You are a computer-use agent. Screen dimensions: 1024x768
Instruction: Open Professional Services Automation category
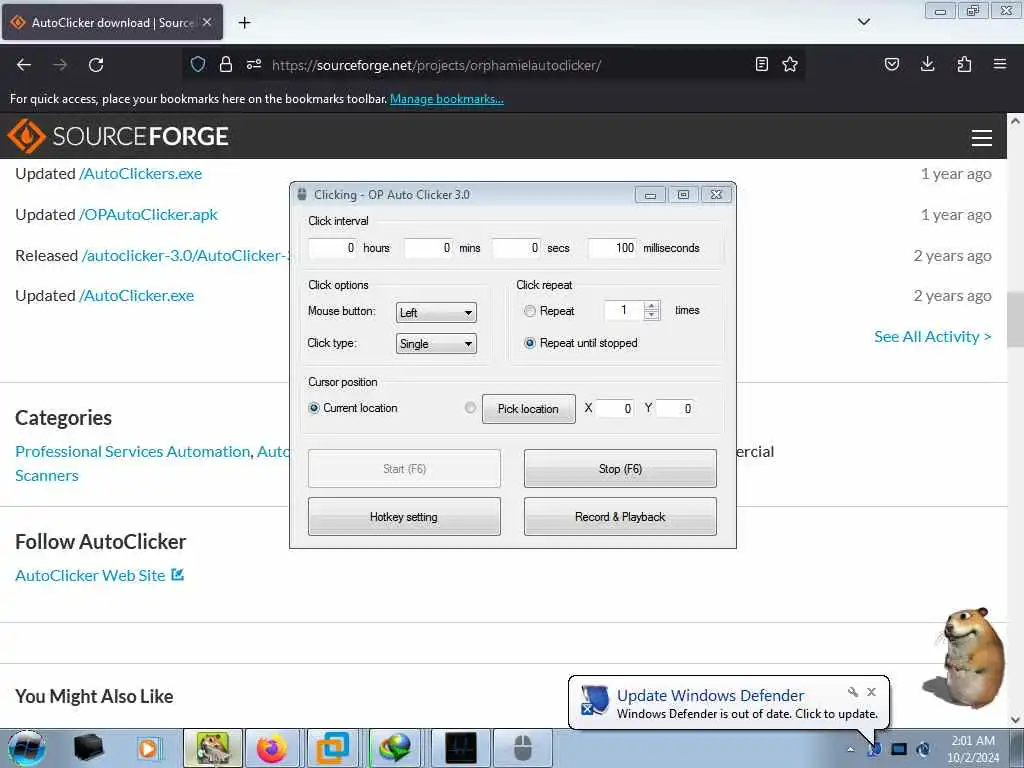point(133,452)
